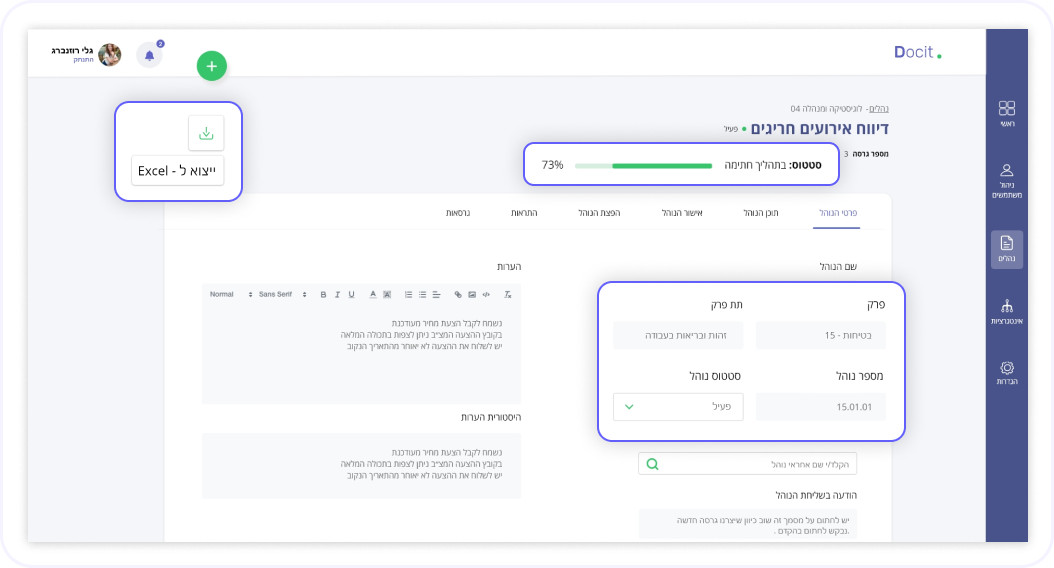1054x568 pixels.
Task: Click the procedure owner search field
Action: point(747,464)
